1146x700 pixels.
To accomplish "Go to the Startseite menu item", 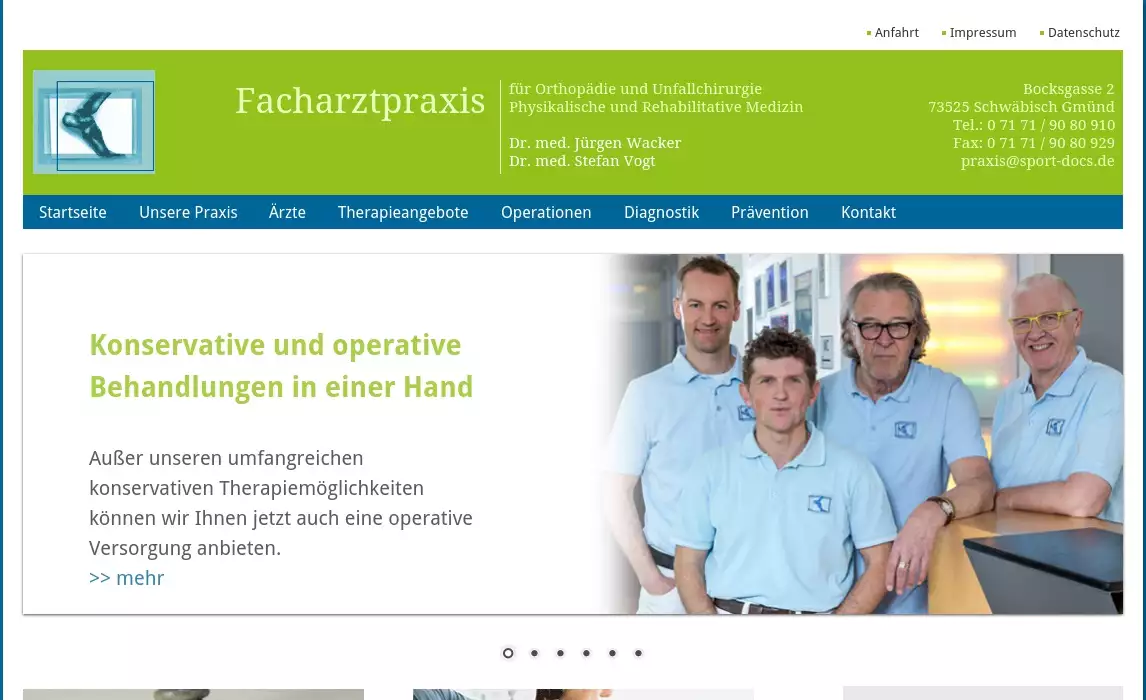I will (73, 212).
